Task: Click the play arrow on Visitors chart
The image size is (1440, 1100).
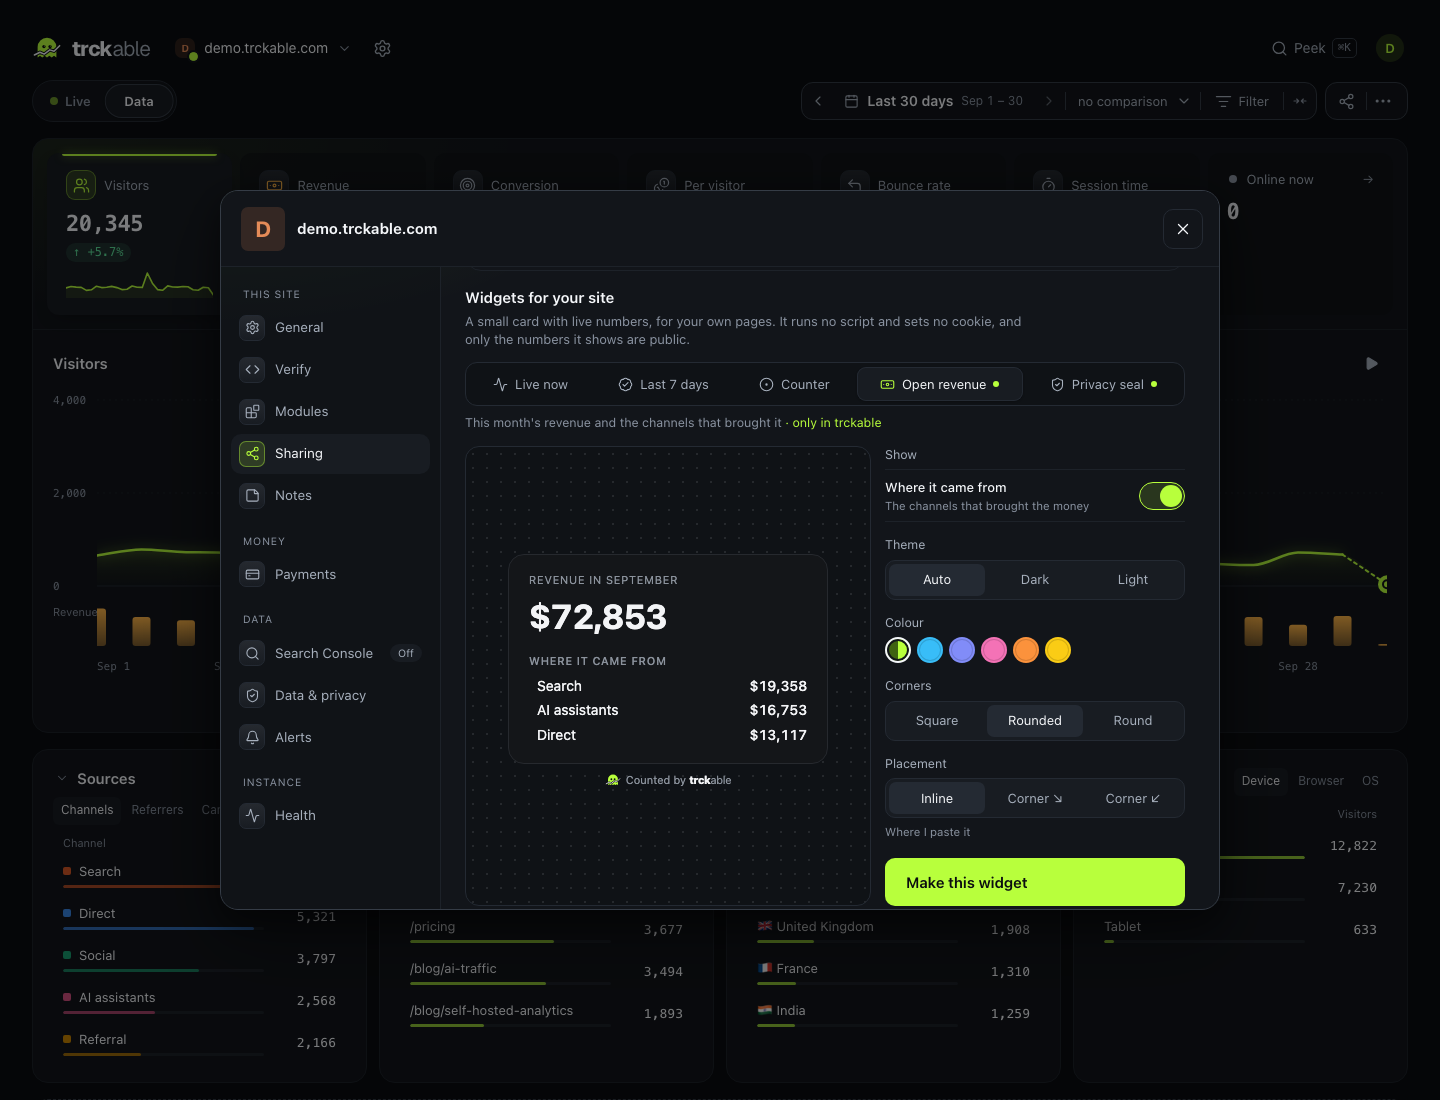Action: coord(1372,363)
